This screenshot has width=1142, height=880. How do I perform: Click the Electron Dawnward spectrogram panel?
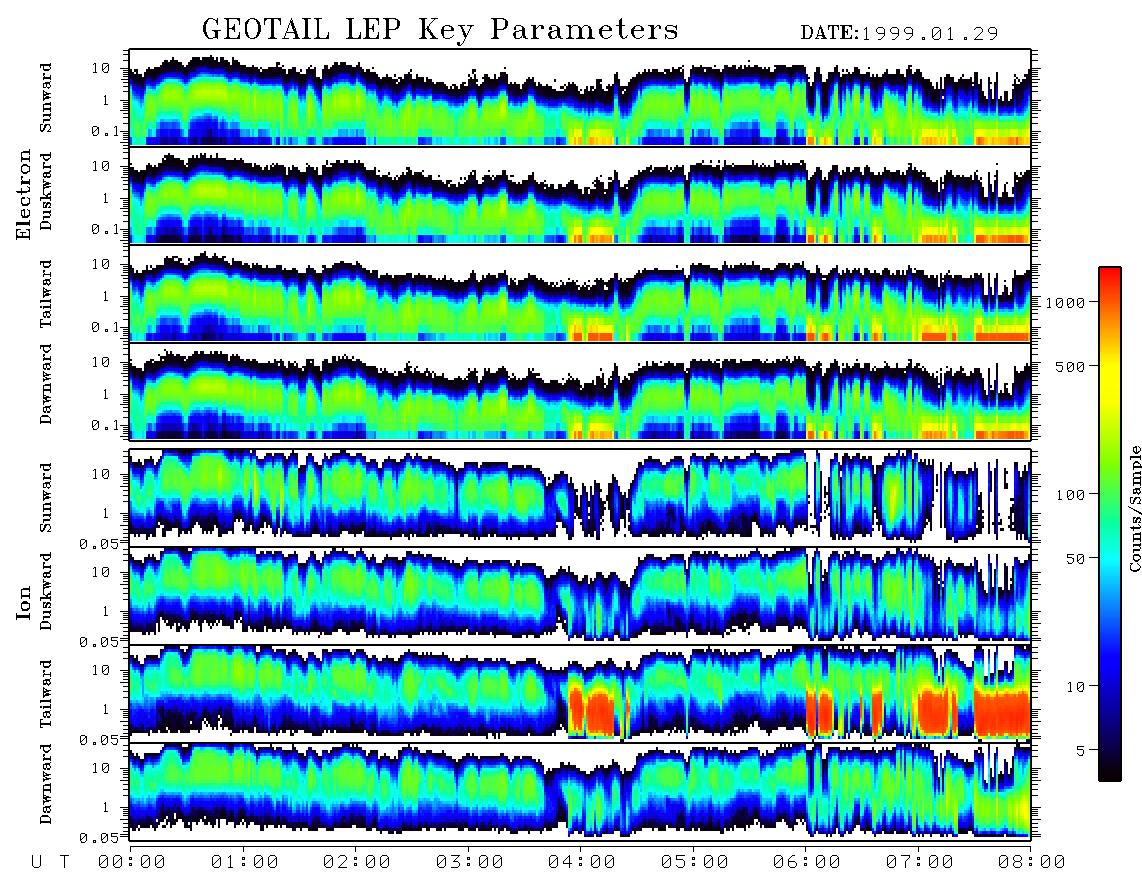pos(580,391)
